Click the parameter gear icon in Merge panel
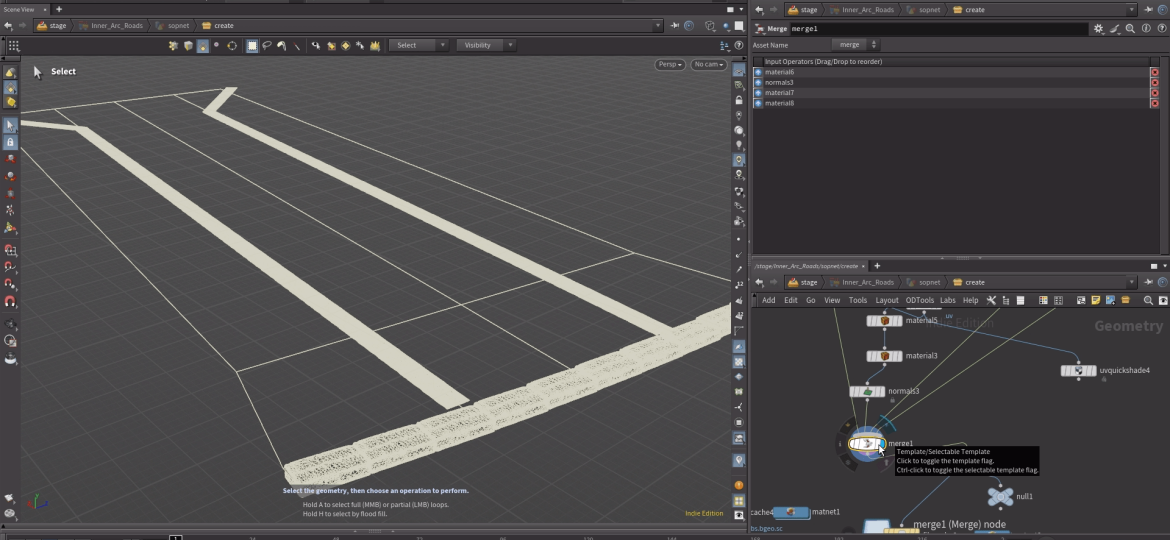This screenshot has height=540, width=1170. click(1099, 29)
